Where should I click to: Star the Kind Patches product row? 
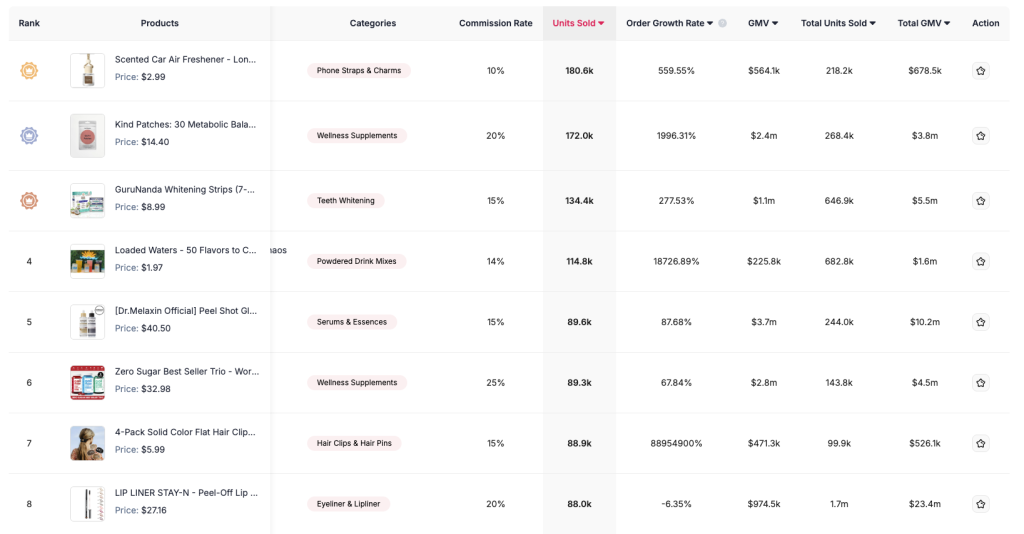[x=980, y=136]
